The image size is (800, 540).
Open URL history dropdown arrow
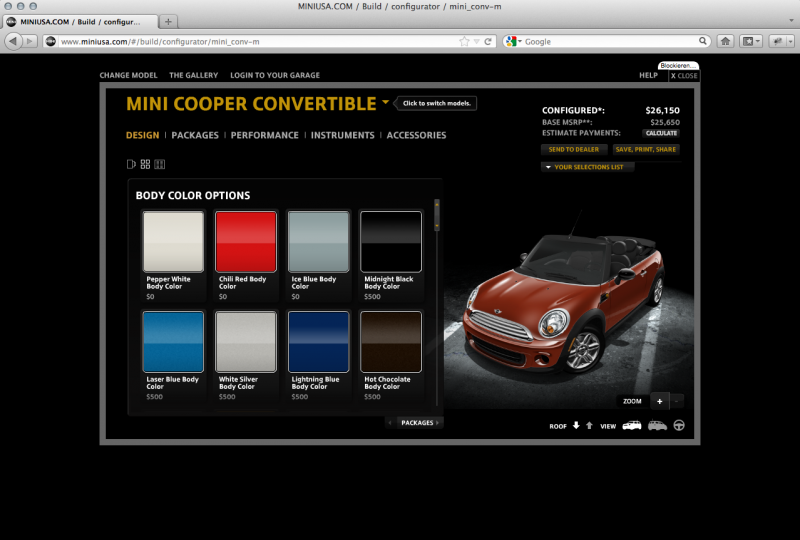tap(476, 41)
